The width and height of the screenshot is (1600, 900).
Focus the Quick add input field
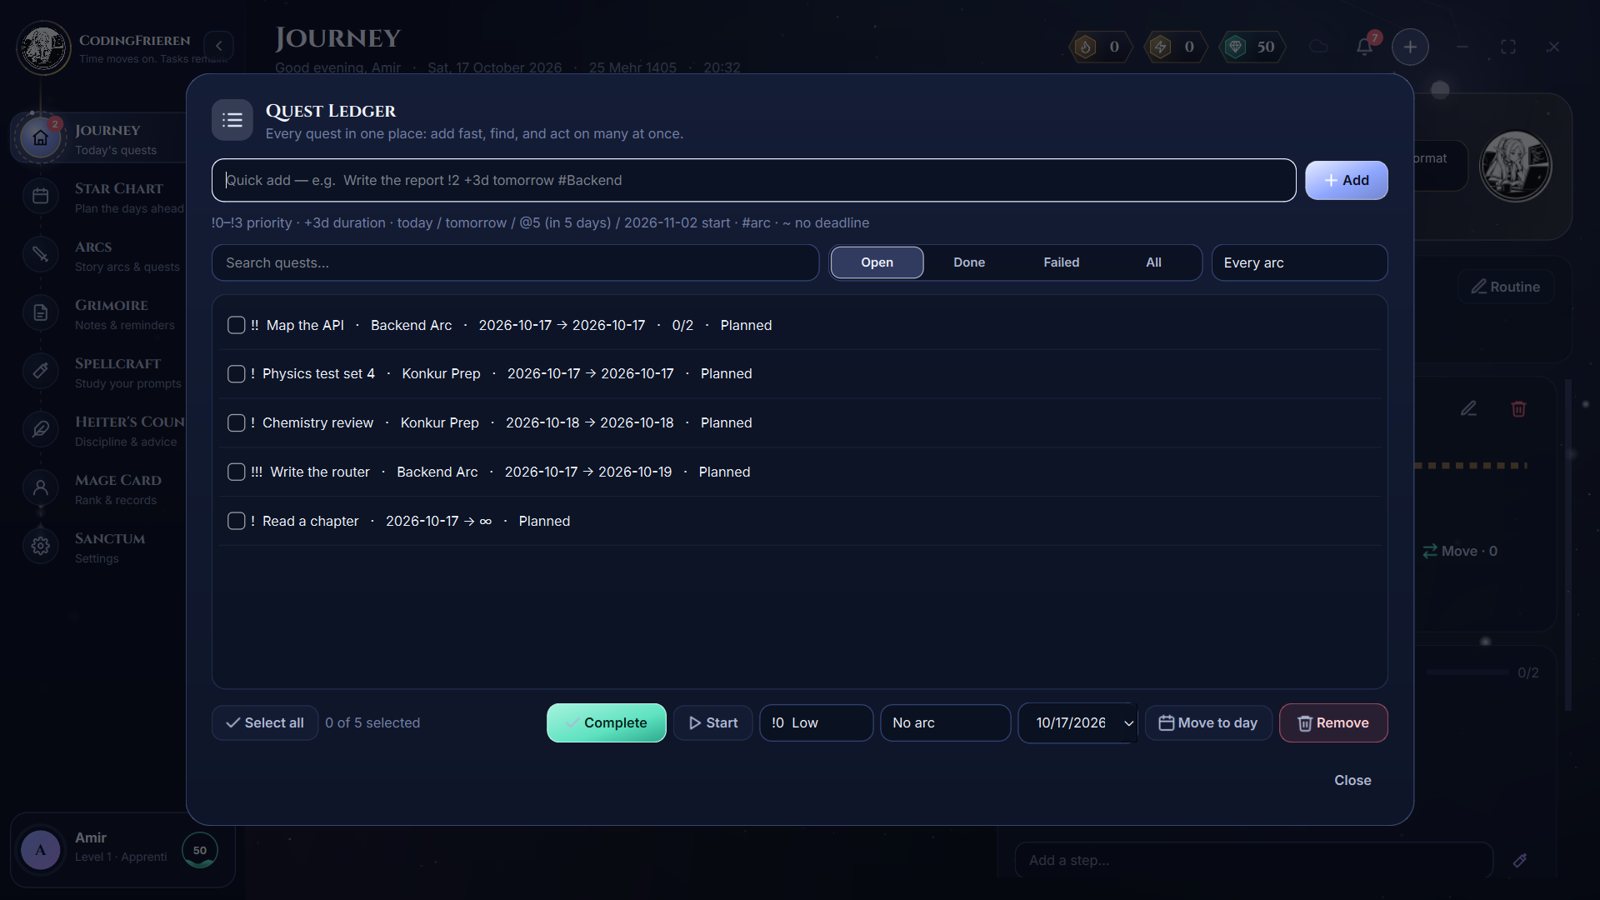[x=754, y=180]
